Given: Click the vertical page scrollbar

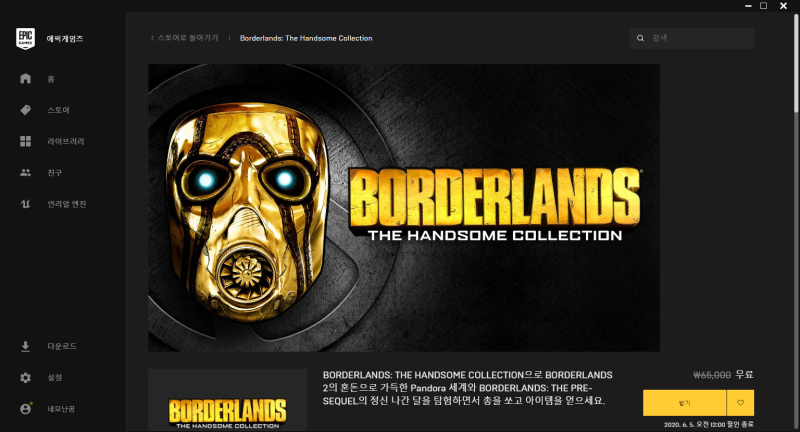Looking at the screenshot, I should click(x=796, y=61).
